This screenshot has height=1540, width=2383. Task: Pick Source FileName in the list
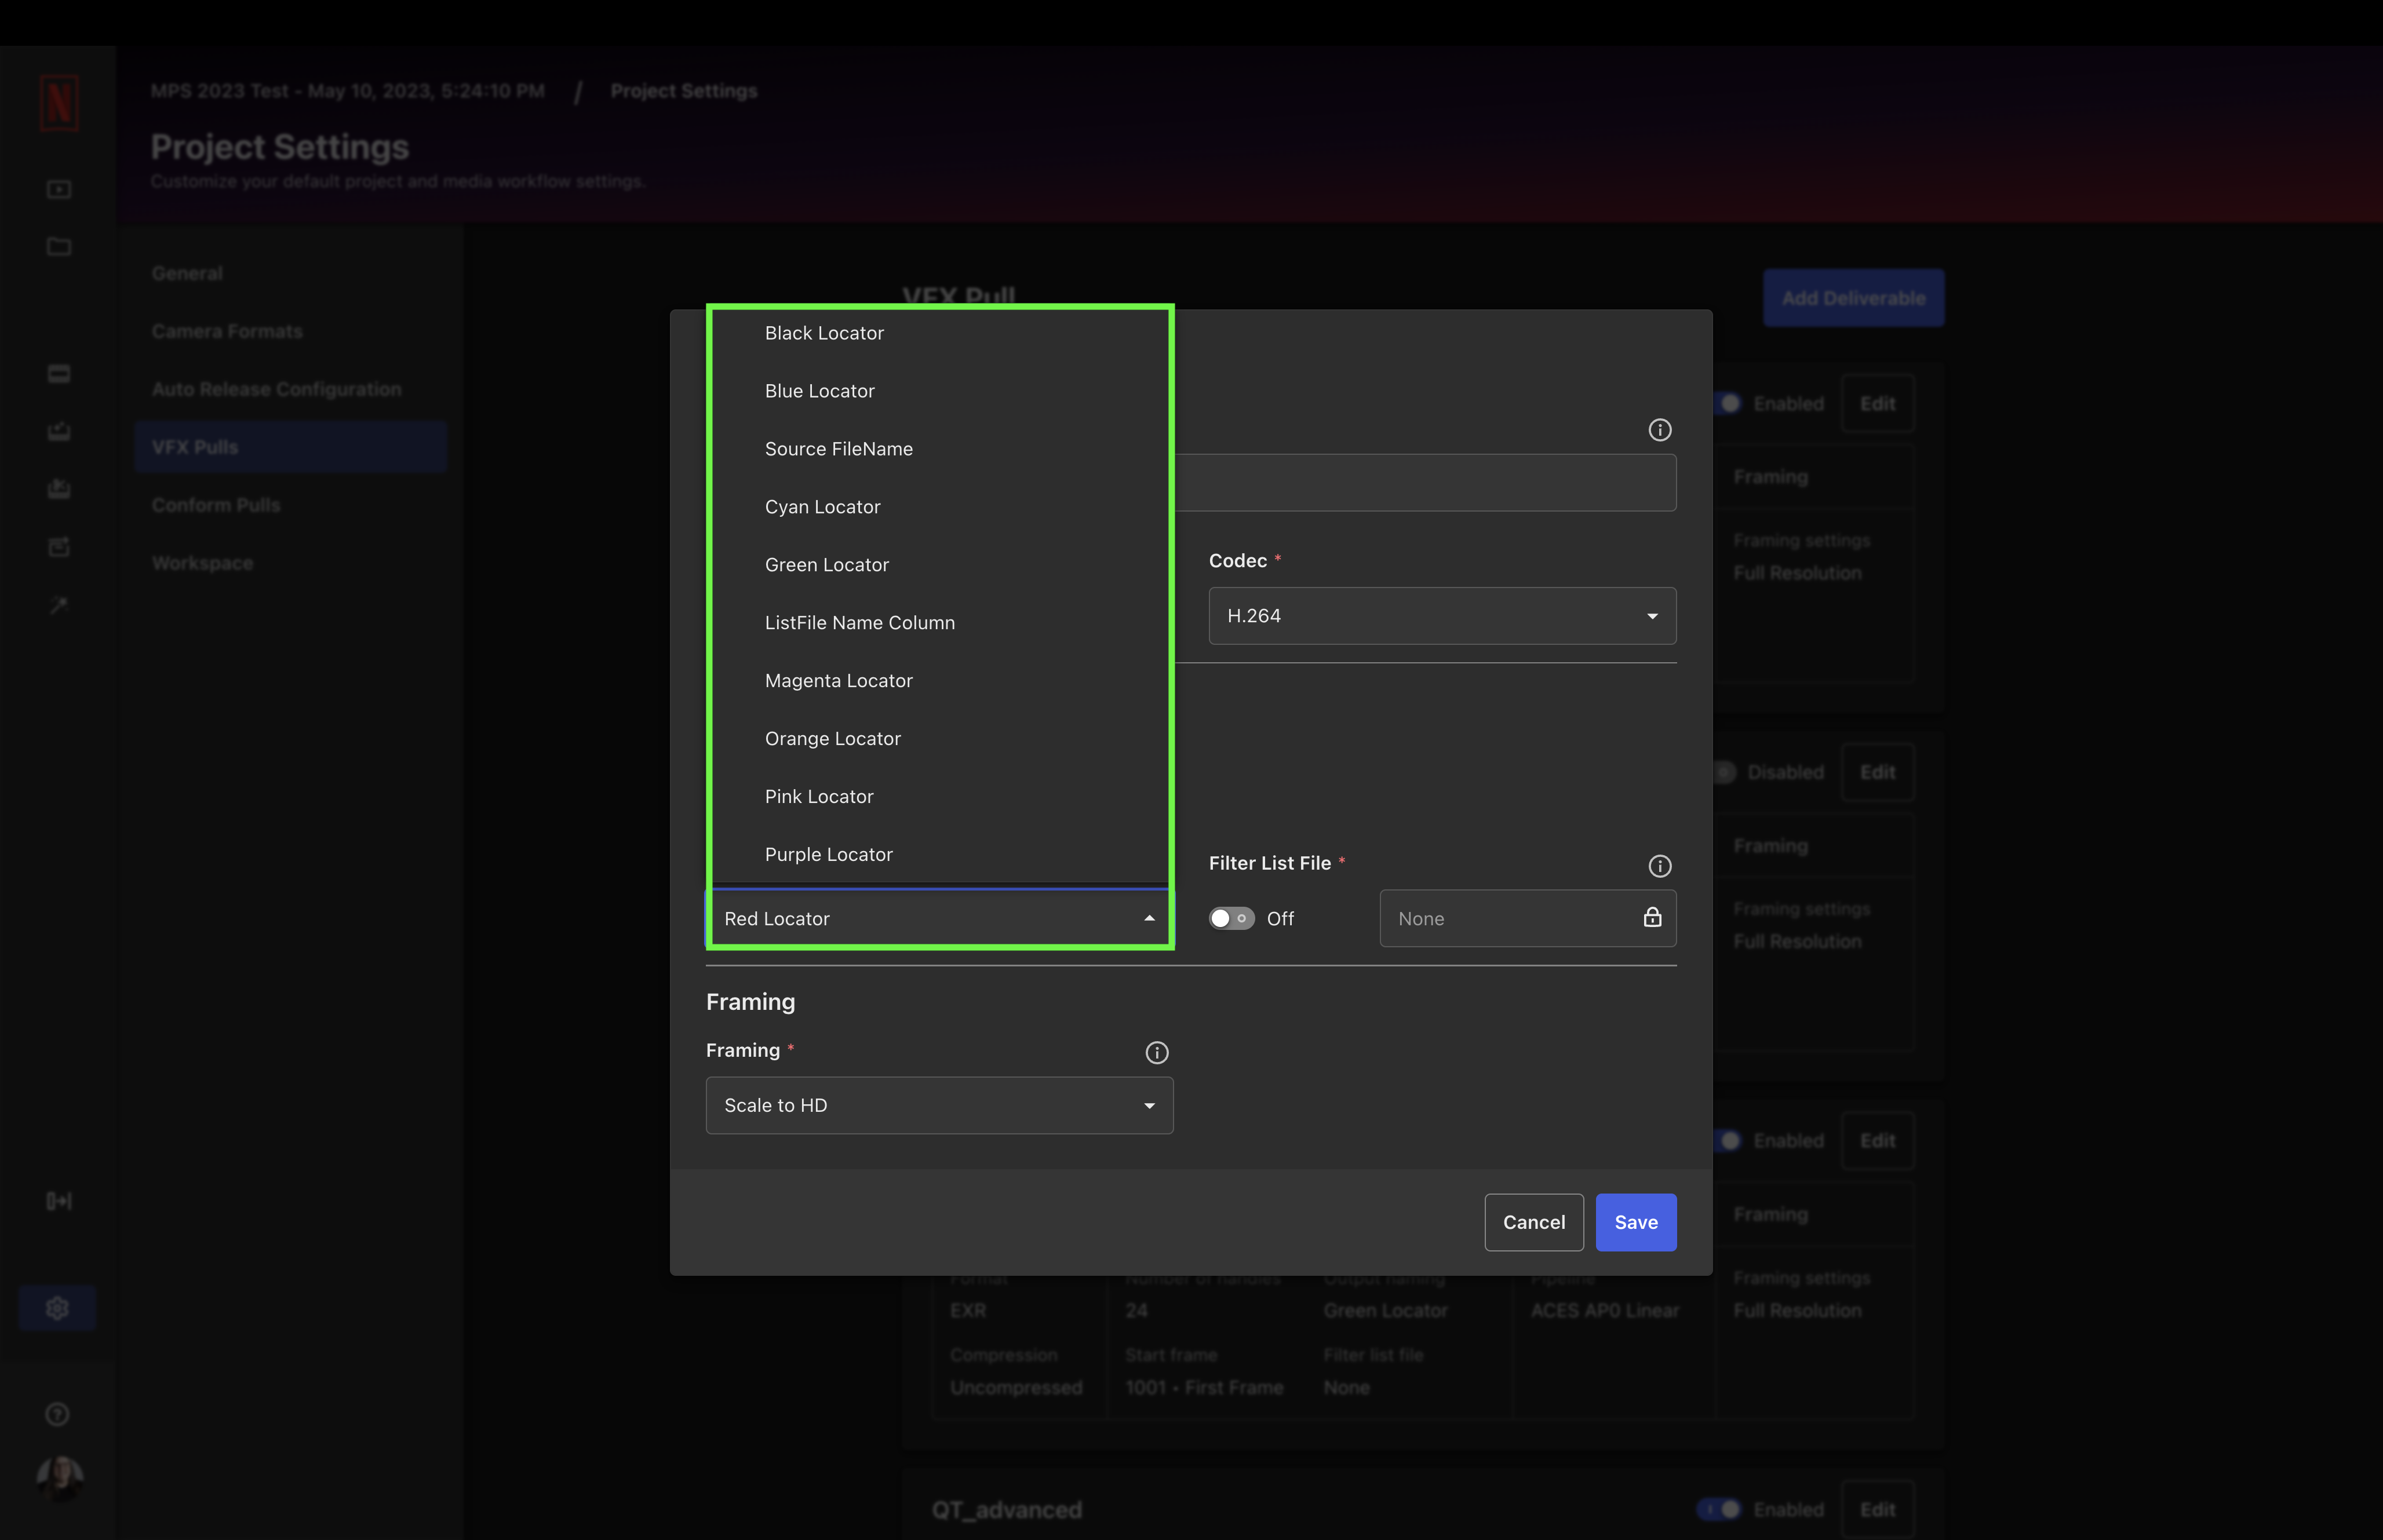[x=939, y=449]
